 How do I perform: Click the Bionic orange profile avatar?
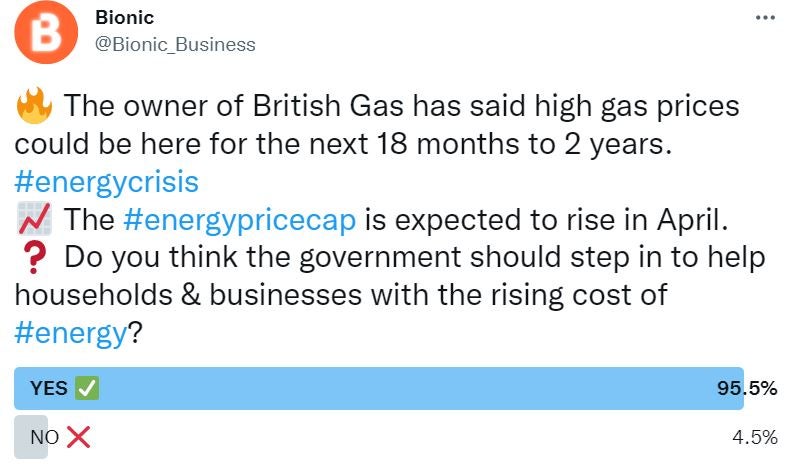coord(46,32)
